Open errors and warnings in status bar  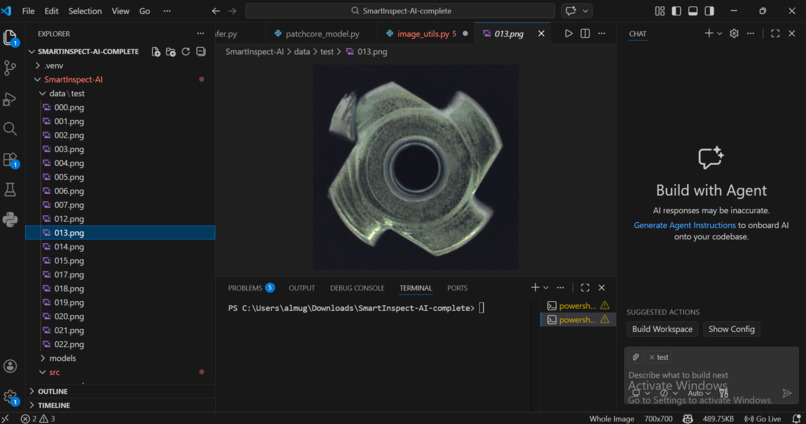(x=38, y=419)
